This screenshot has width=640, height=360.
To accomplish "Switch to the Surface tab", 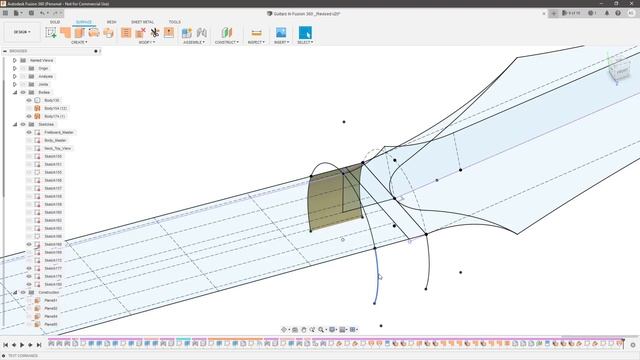I will (84, 22).
